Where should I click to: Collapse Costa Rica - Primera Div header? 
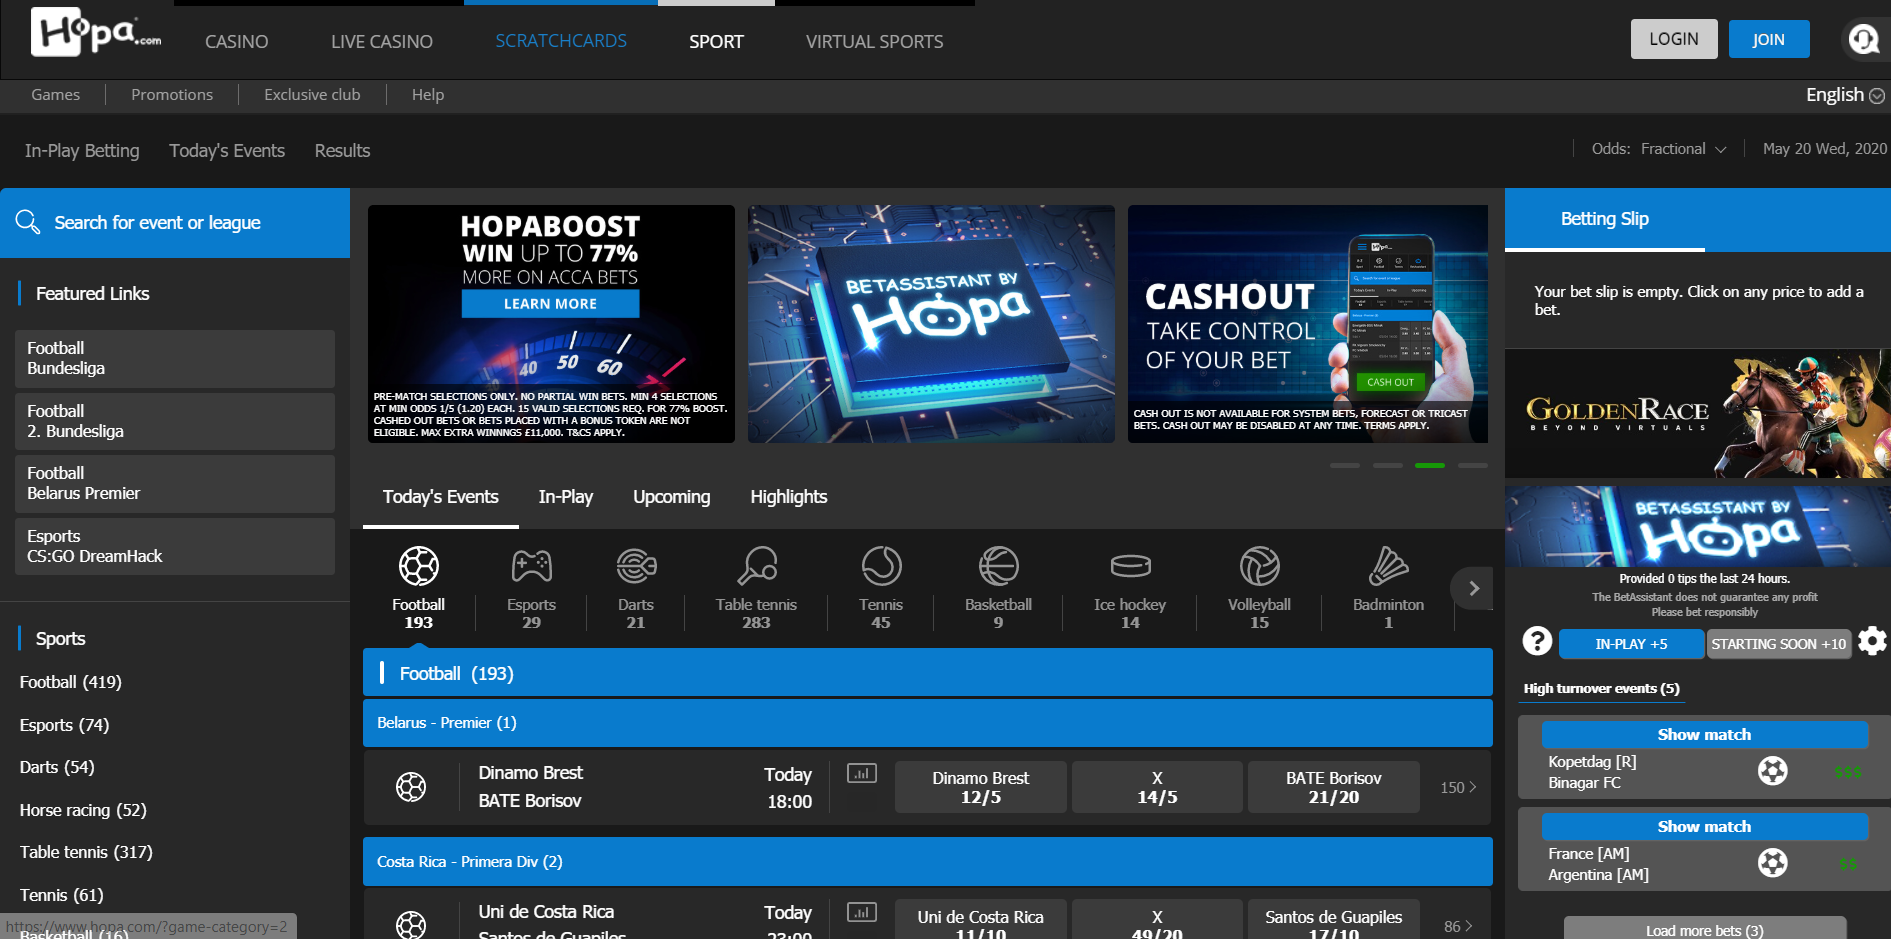tap(928, 861)
